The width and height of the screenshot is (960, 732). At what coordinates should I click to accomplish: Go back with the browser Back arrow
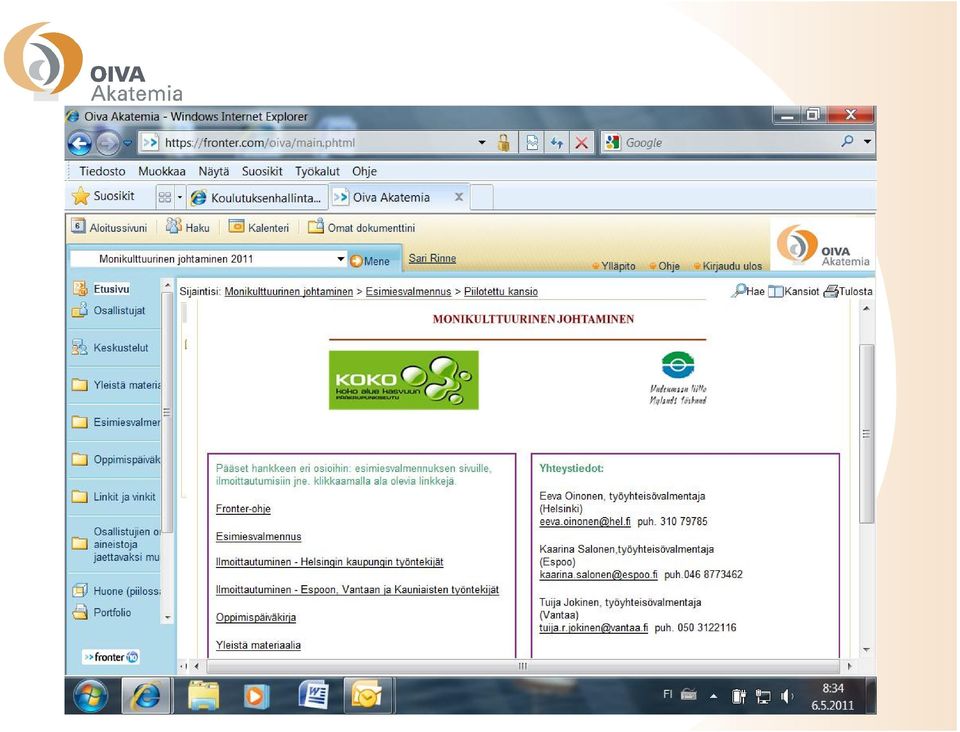80,144
